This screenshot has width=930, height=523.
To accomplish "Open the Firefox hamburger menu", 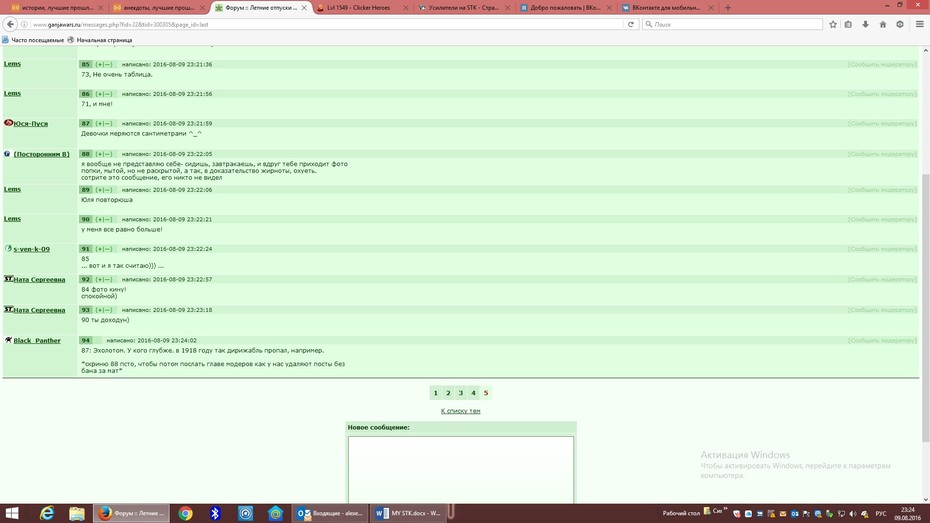I will point(919,24).
